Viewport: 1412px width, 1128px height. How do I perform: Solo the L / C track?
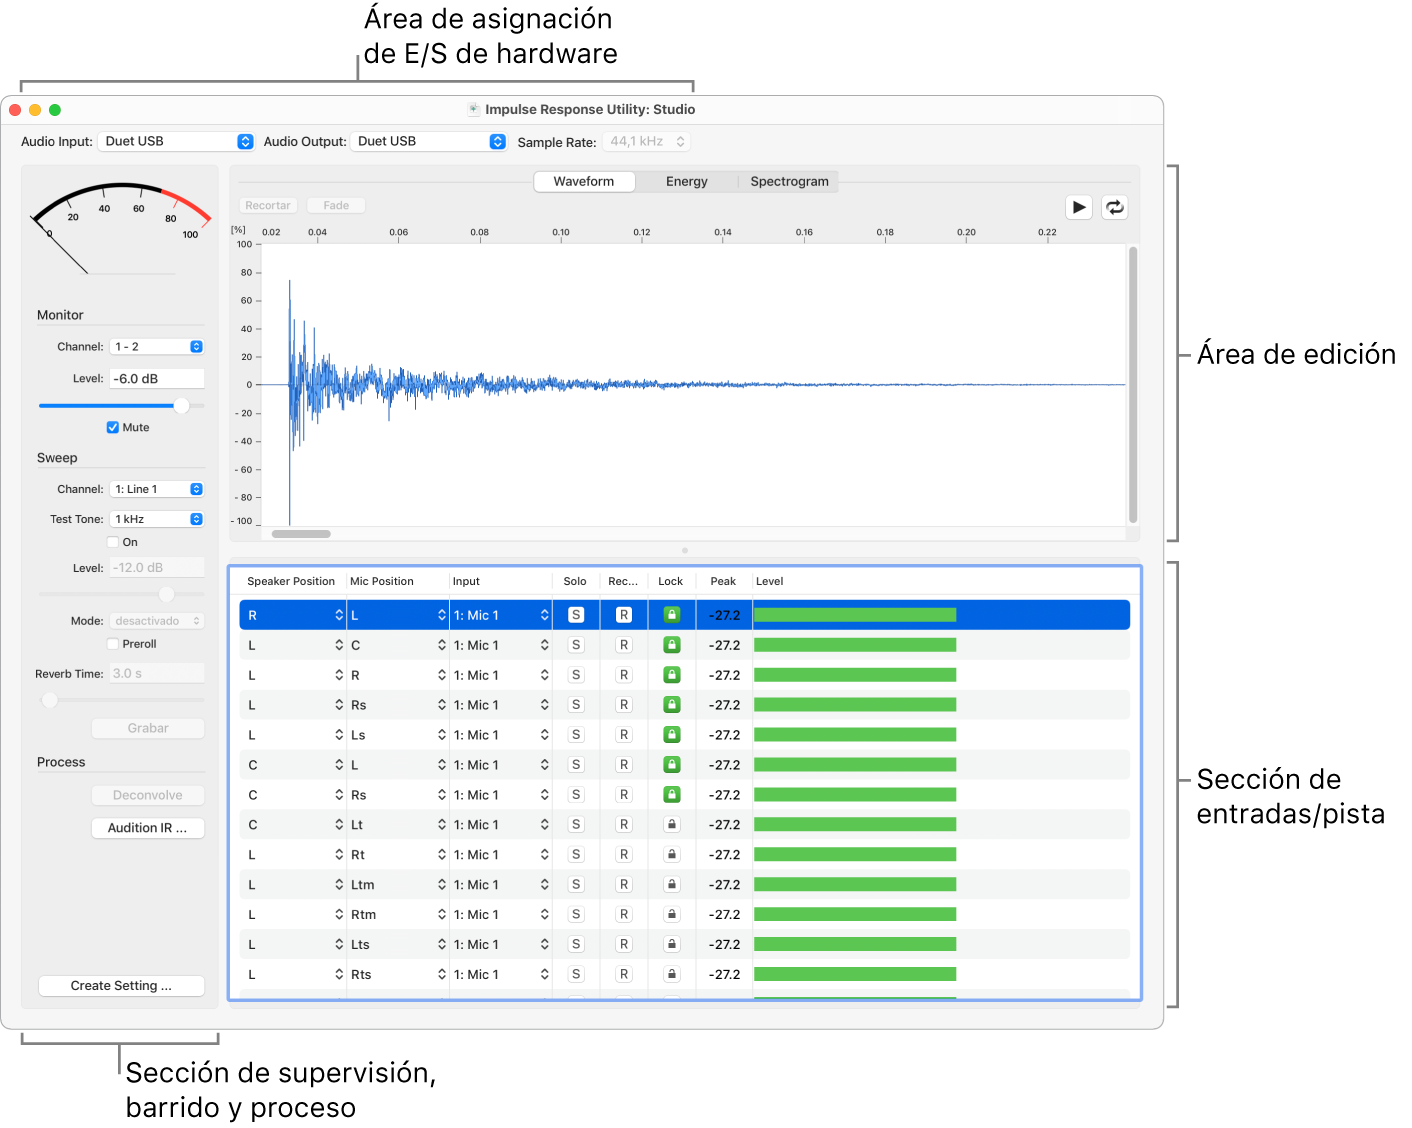tap(576, 645)
